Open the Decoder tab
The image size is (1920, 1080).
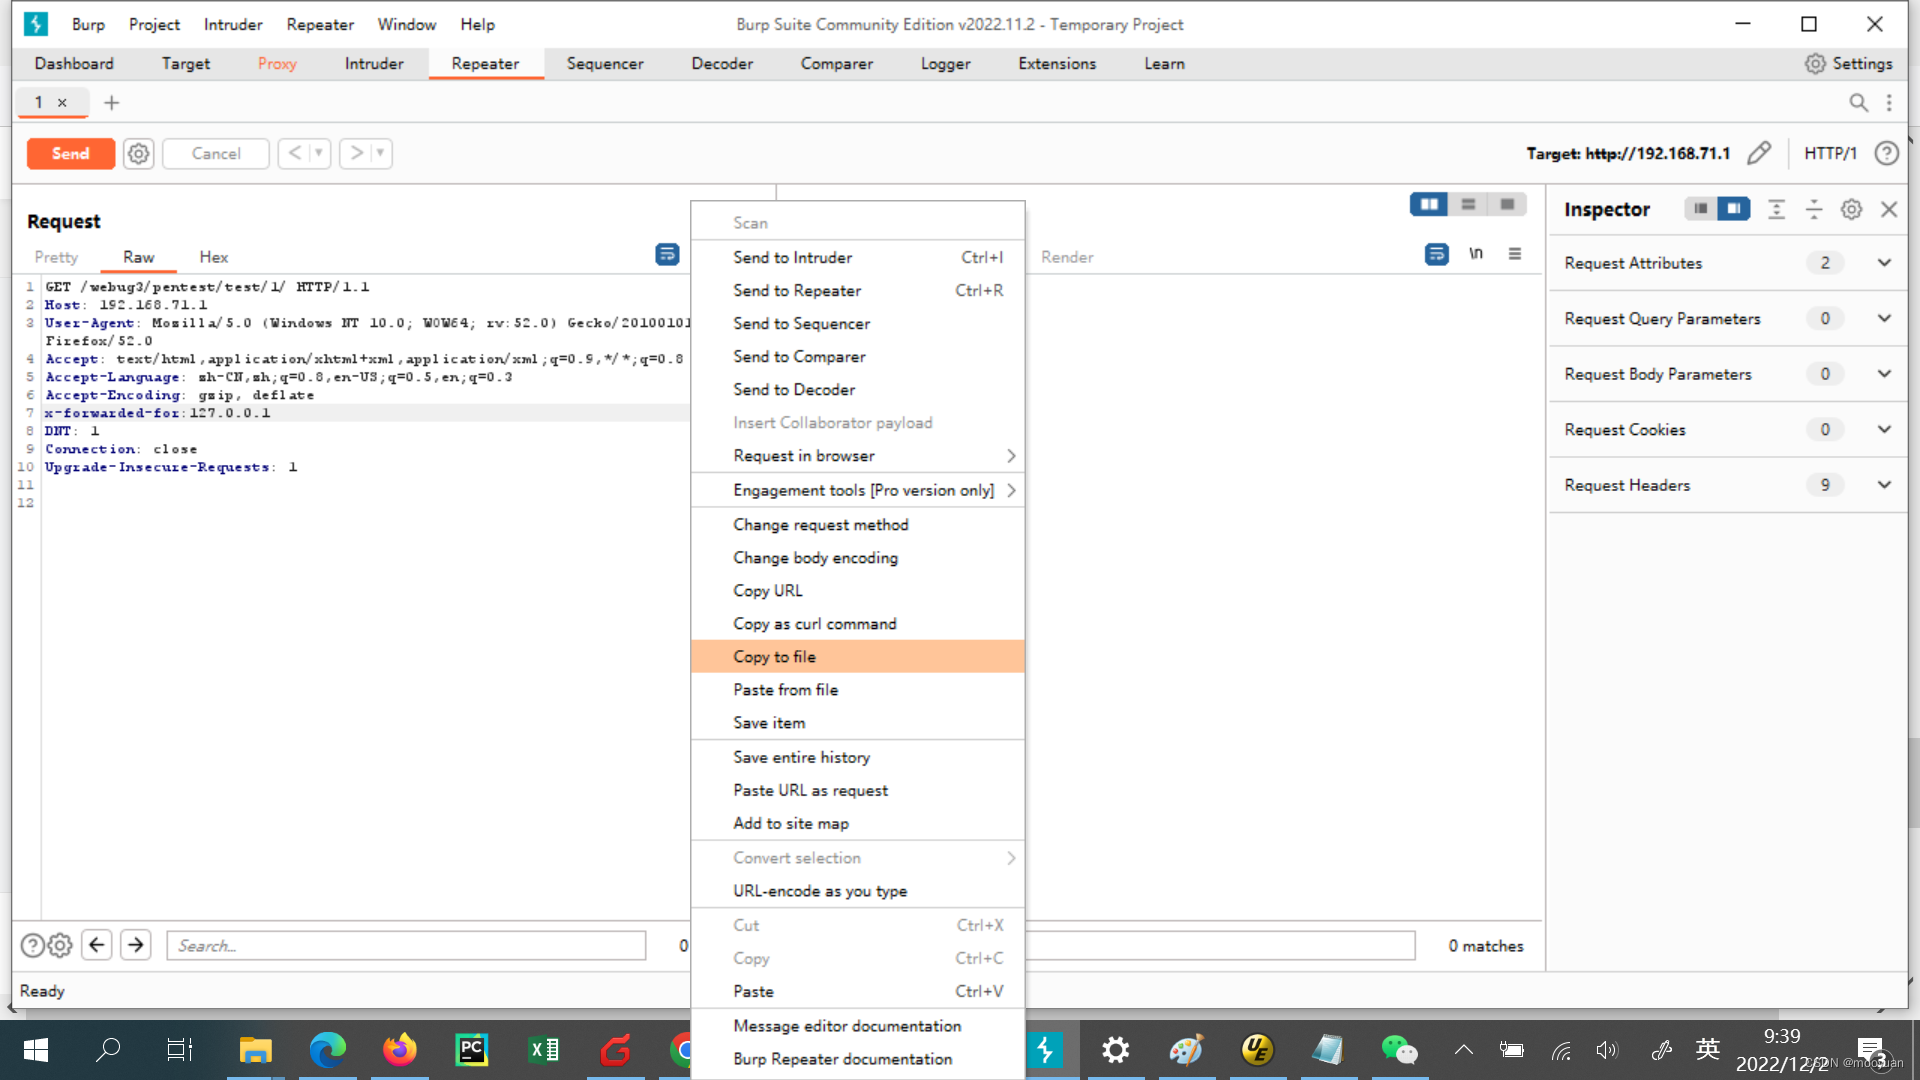coord(721,63)
